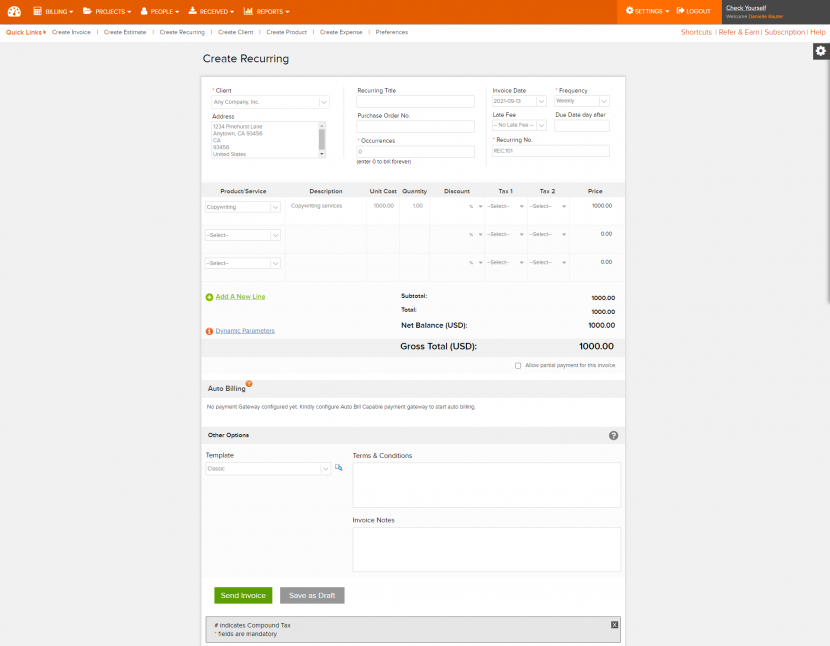Click the People menu icon
This screenshot has height=646, width=830.
click(x=143, y=11)
